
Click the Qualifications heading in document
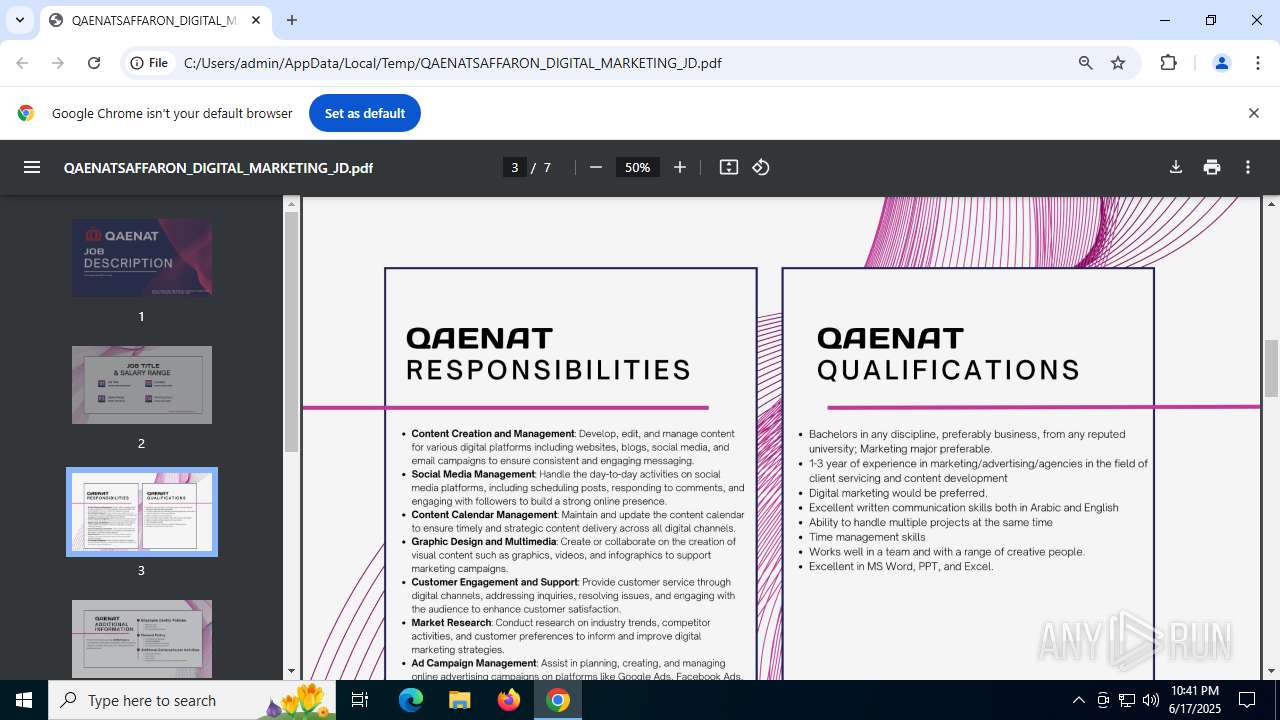pyautogui.click(x=948, y=370)
